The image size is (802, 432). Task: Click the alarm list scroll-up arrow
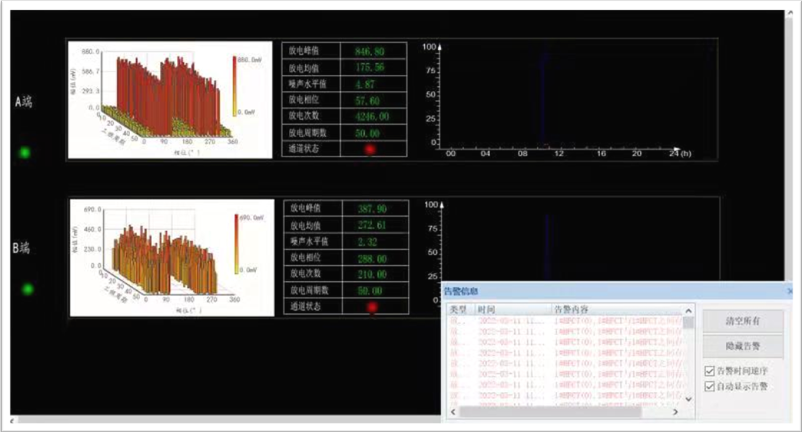[689, 310]
